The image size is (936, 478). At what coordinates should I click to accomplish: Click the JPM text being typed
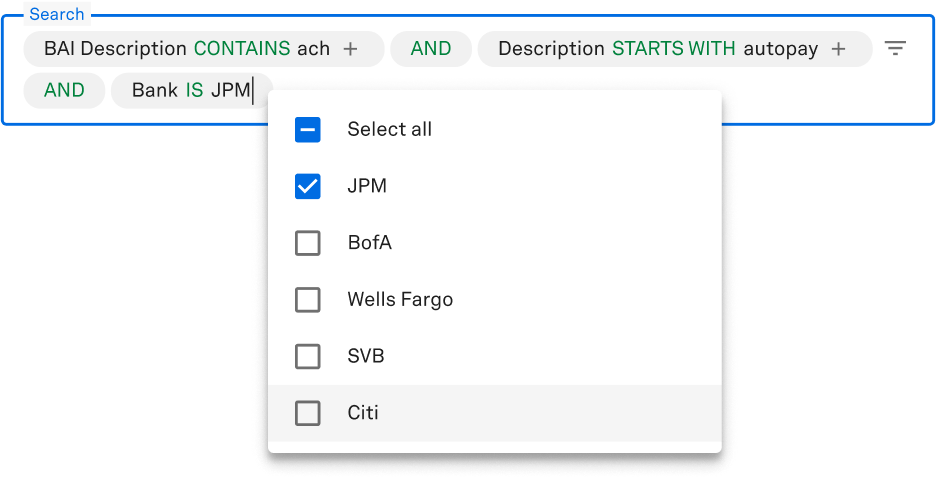pyautogui.click(x=230, y=91)
